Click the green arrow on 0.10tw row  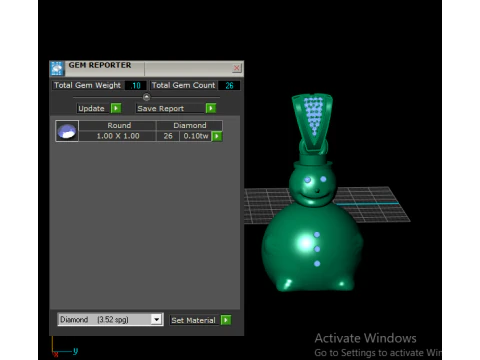click(217, 136)
